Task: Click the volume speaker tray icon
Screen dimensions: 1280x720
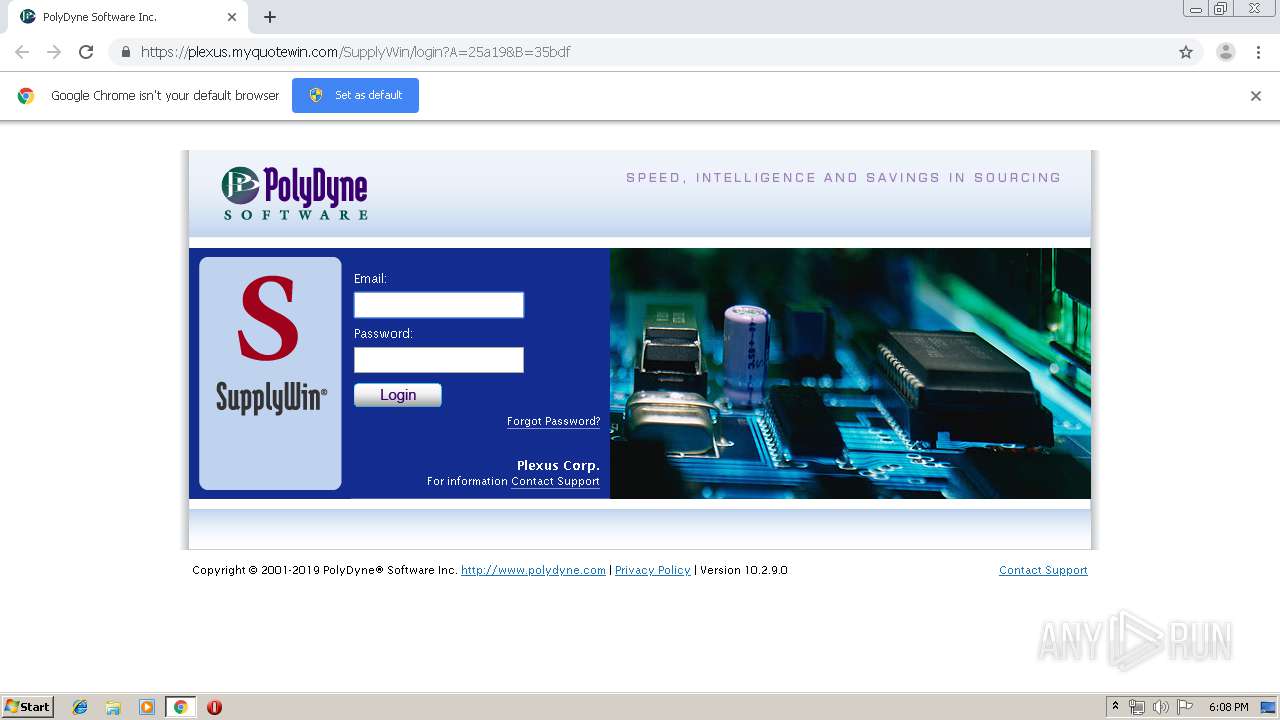Action: tap(1161, 707)
